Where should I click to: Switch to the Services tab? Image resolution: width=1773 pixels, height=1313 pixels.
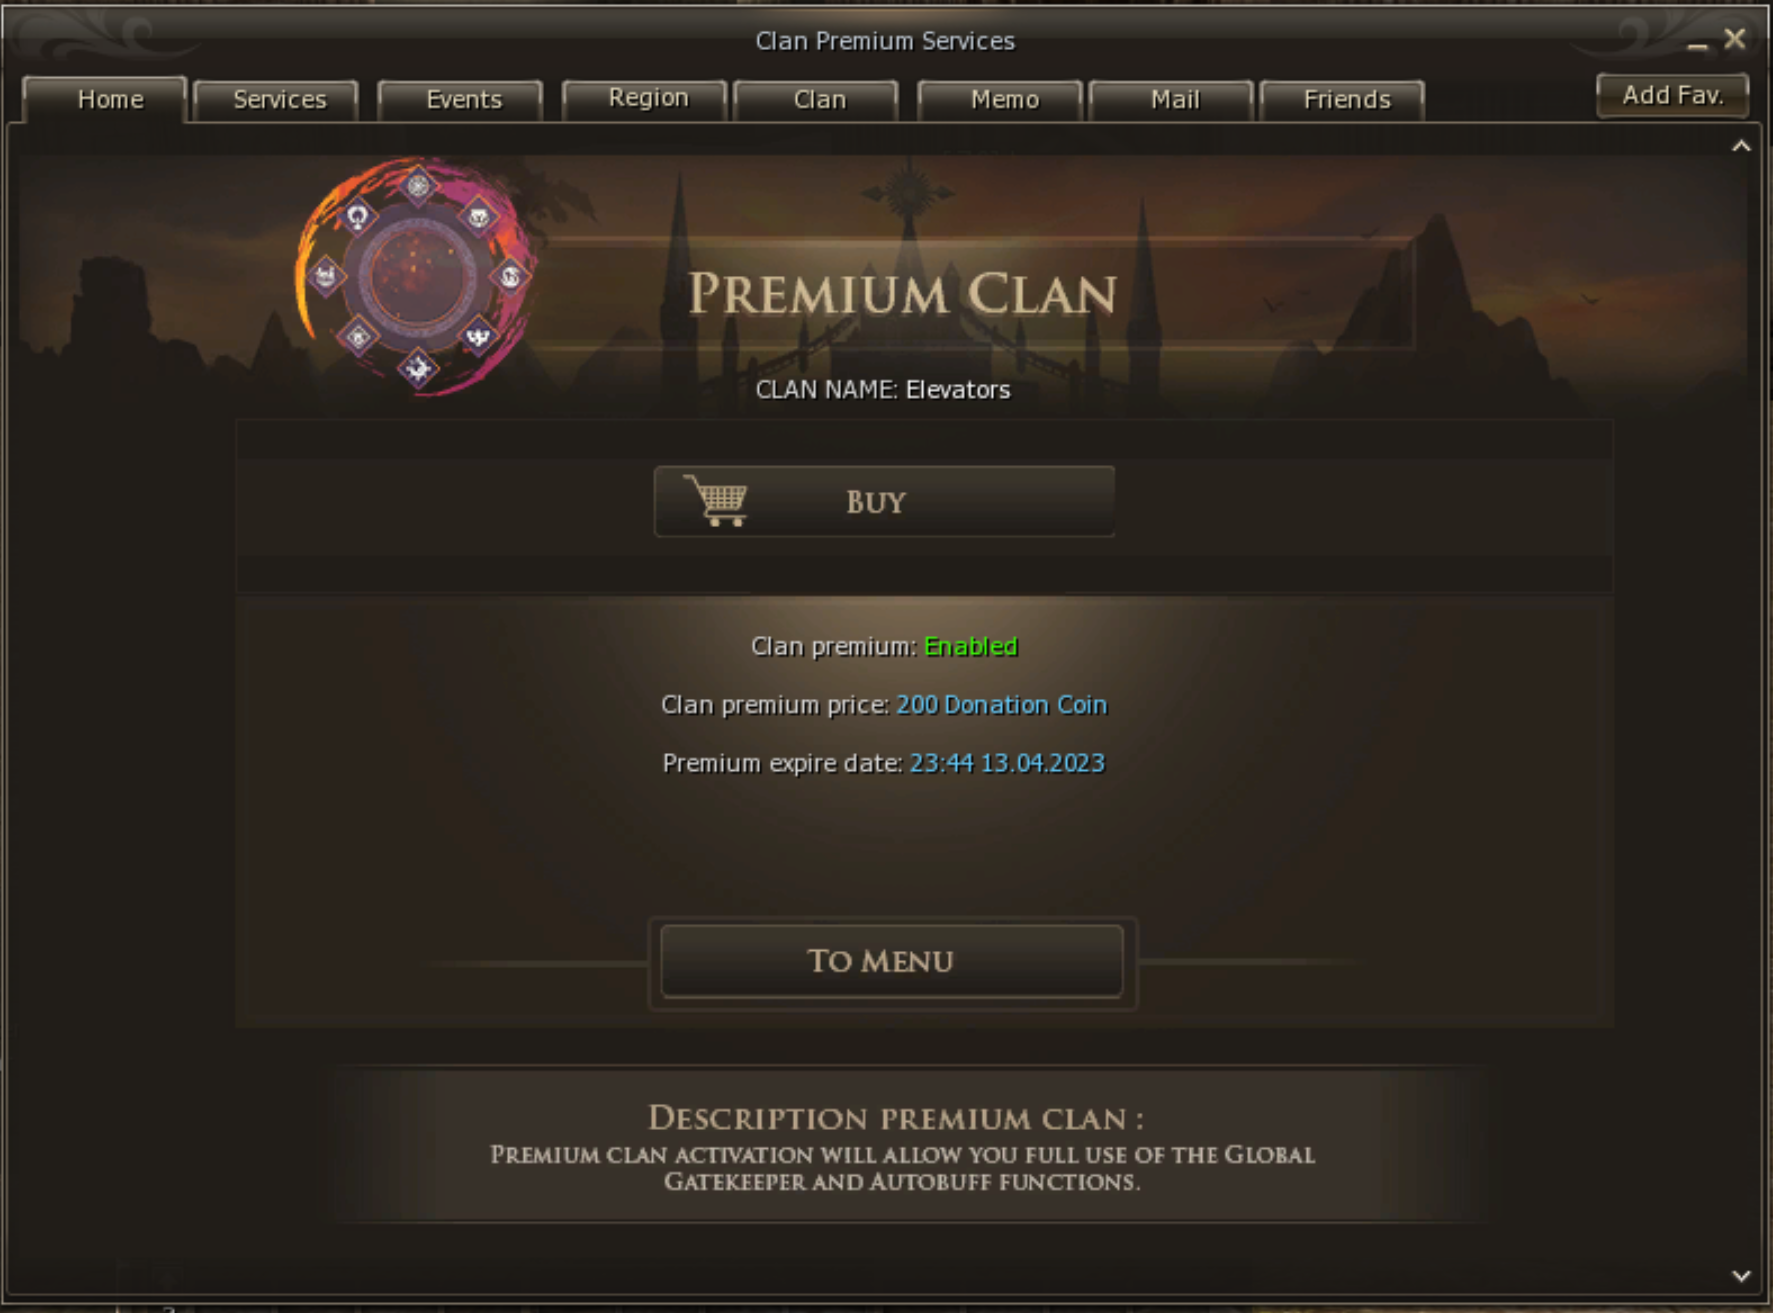277,100
